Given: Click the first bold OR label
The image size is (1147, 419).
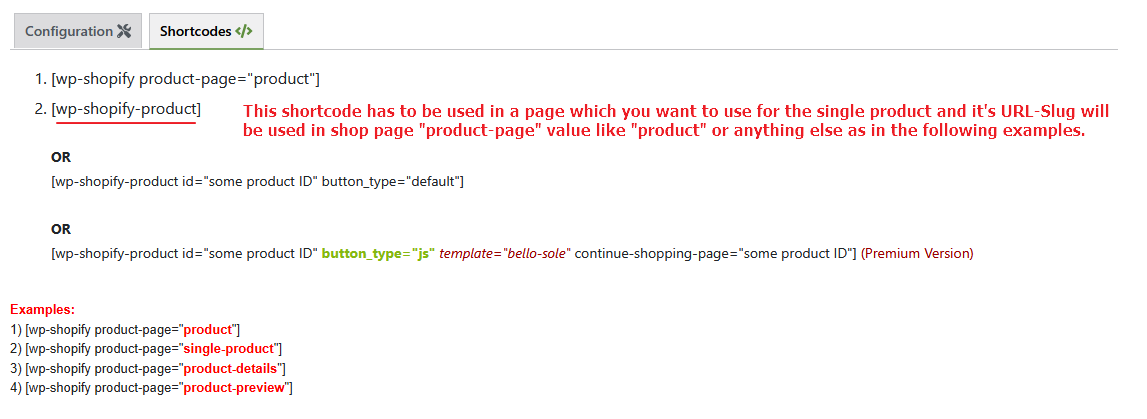Looking at the screenshot, I should [61, 158].
